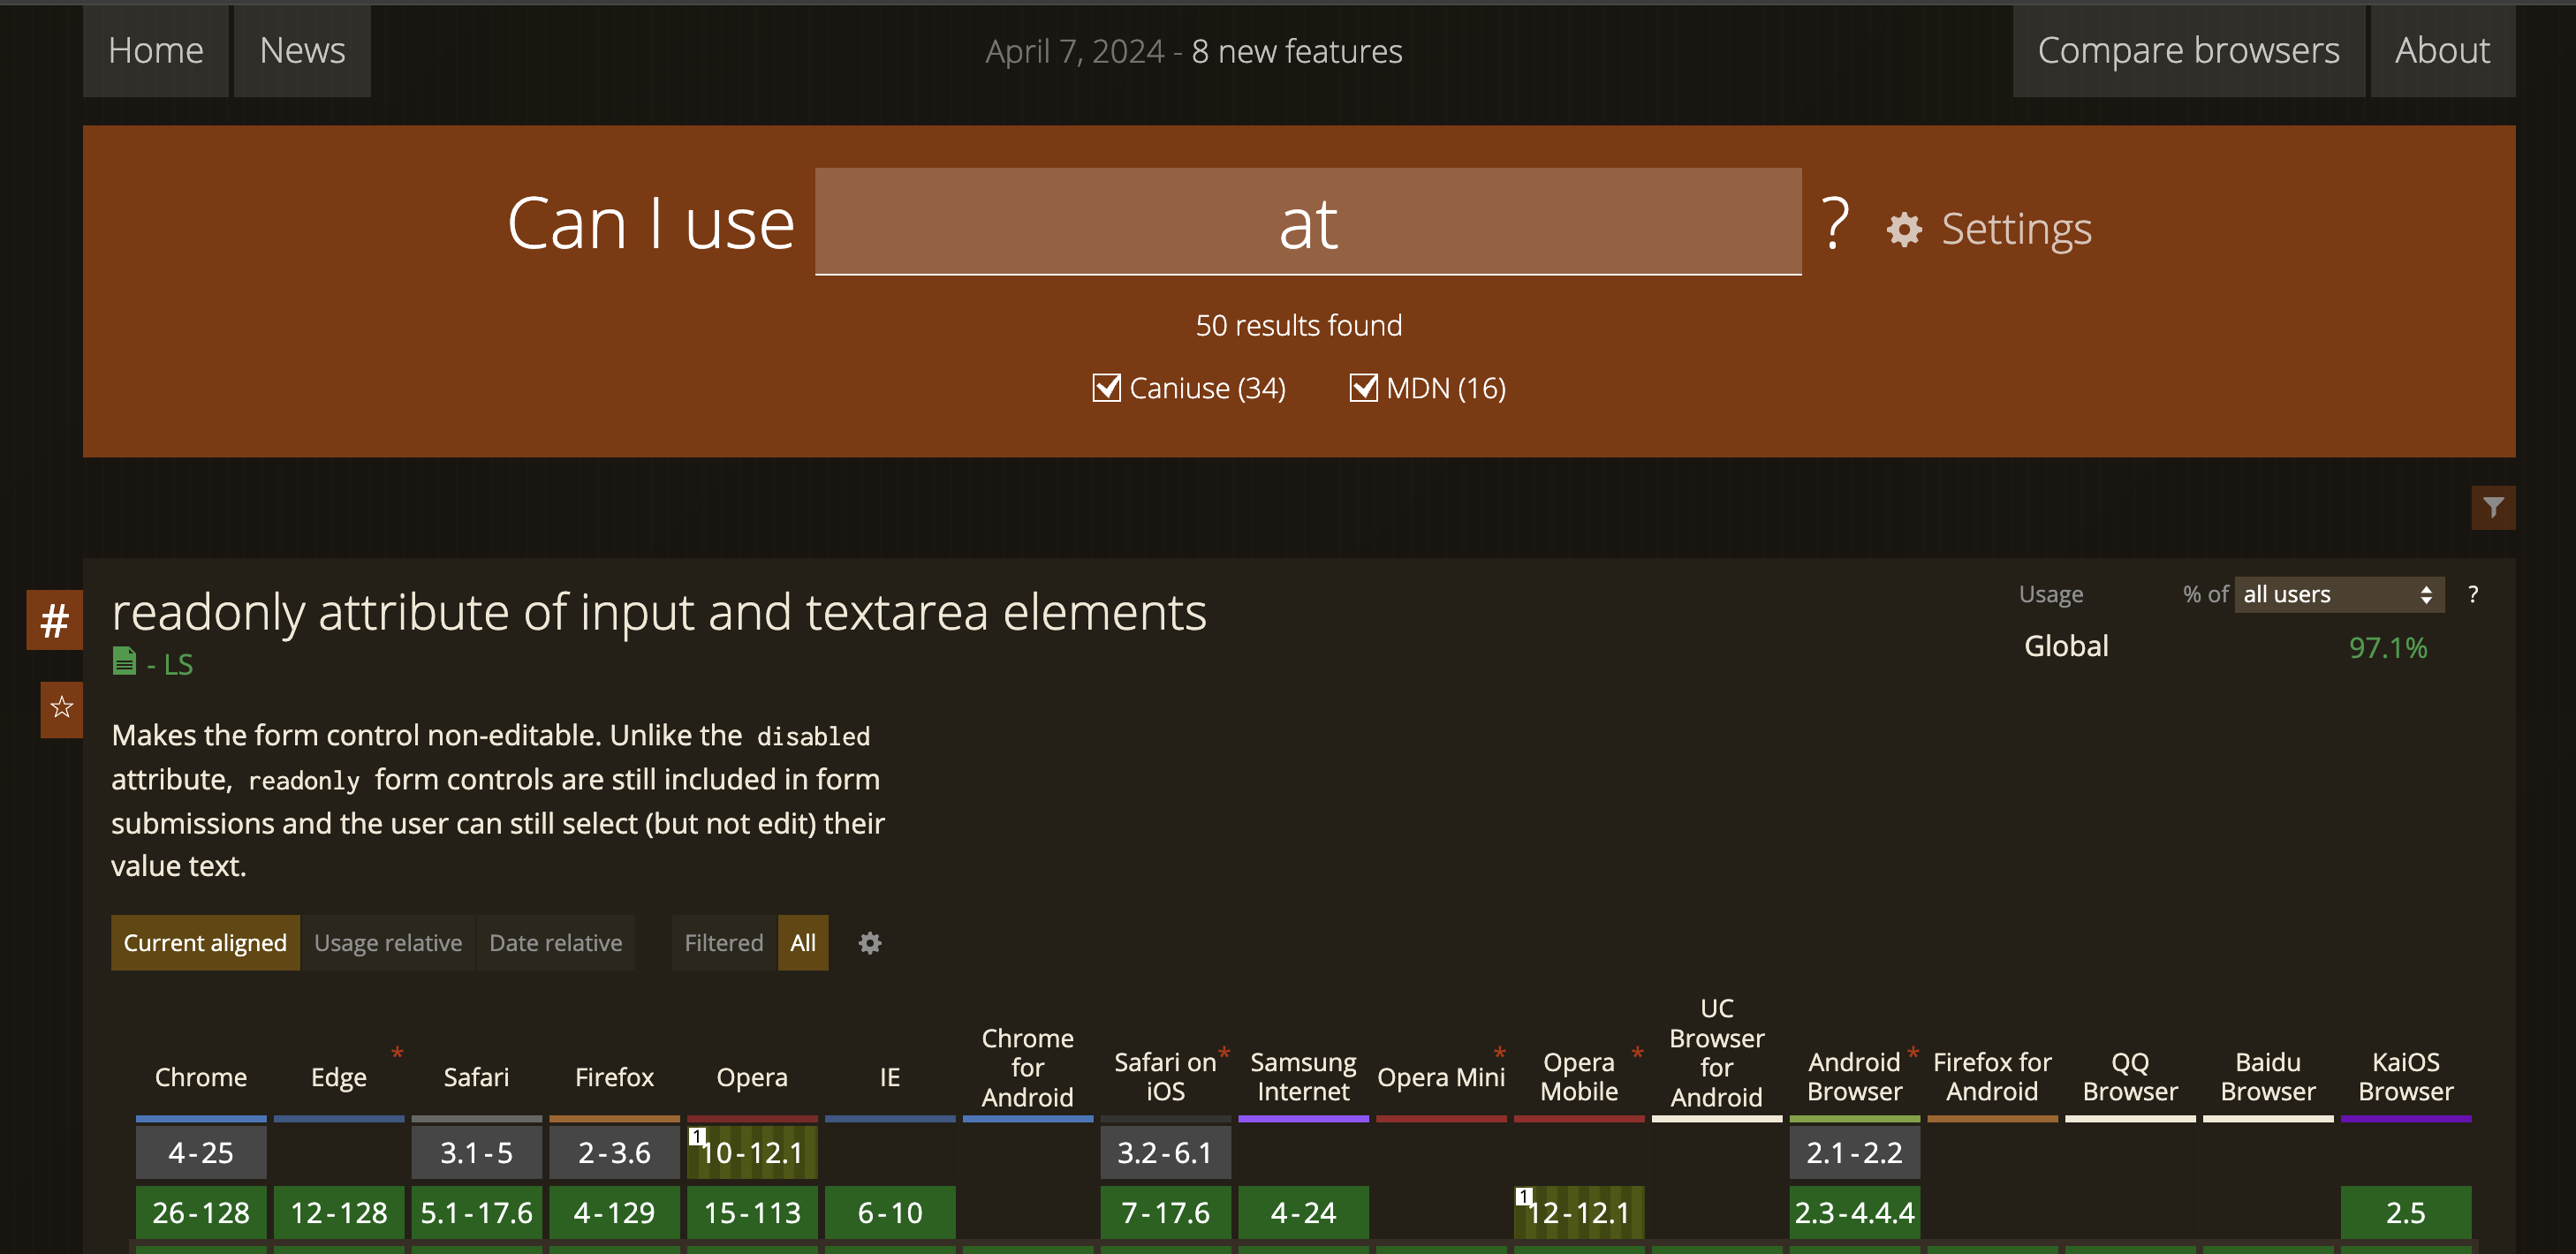The height and width of the screenshot is (1254, 2576).
Task: Uncheck the MDN results checkbox
Action: coord(1363,388)
